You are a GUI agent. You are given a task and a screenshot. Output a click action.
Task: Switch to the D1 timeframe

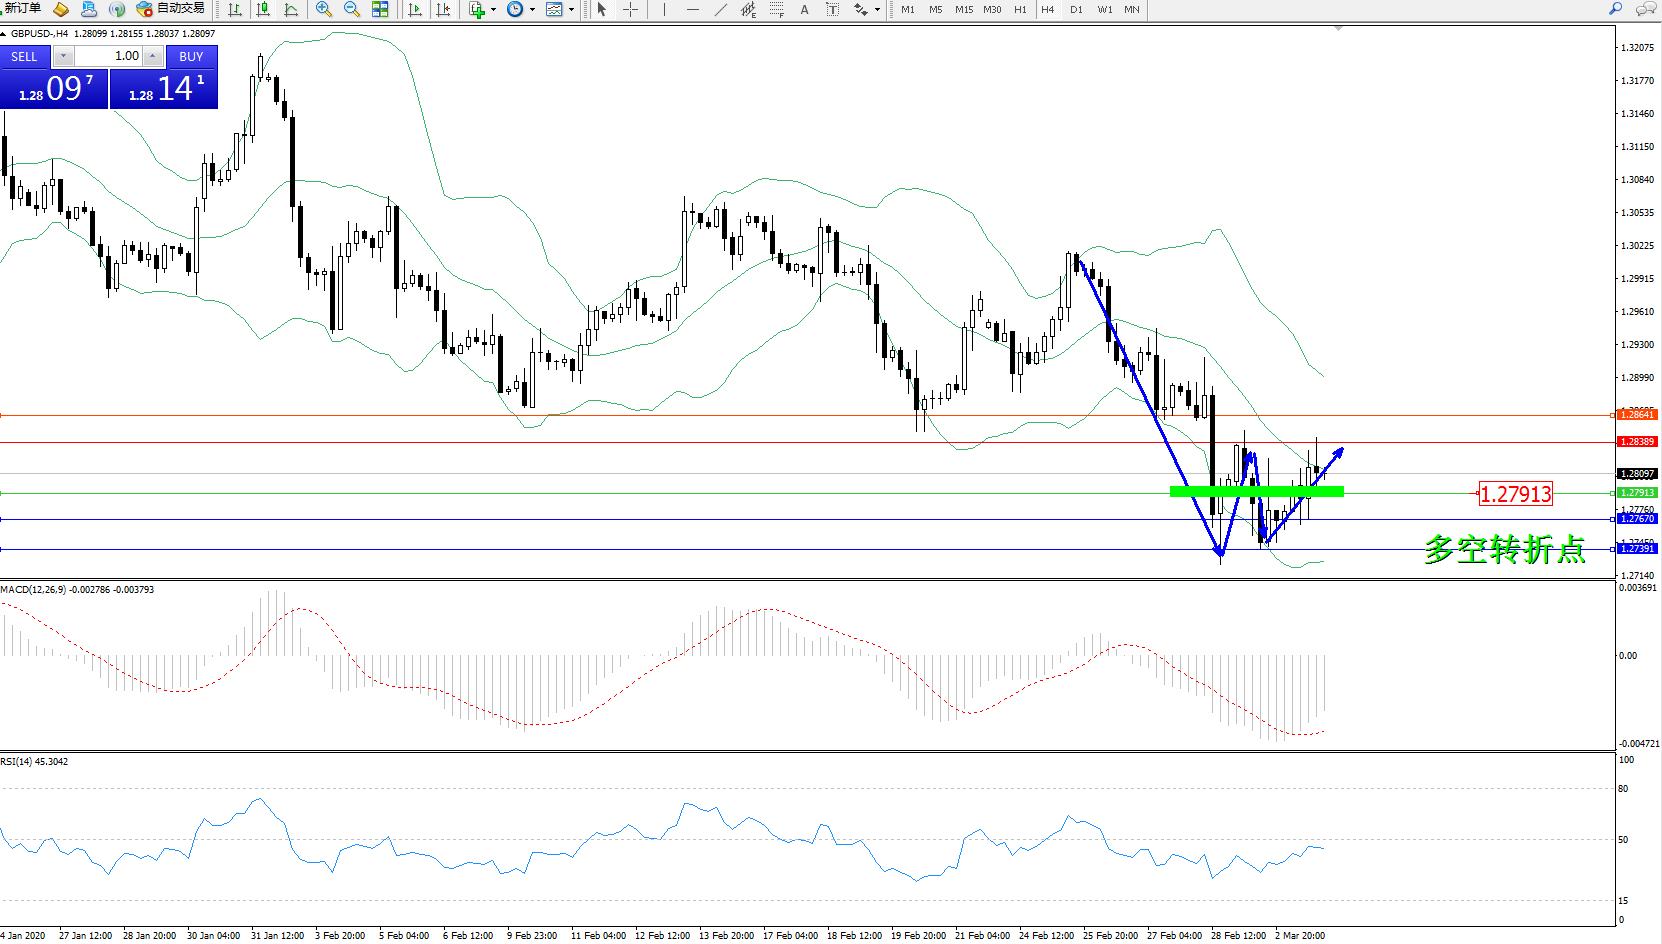(1076, 9)
